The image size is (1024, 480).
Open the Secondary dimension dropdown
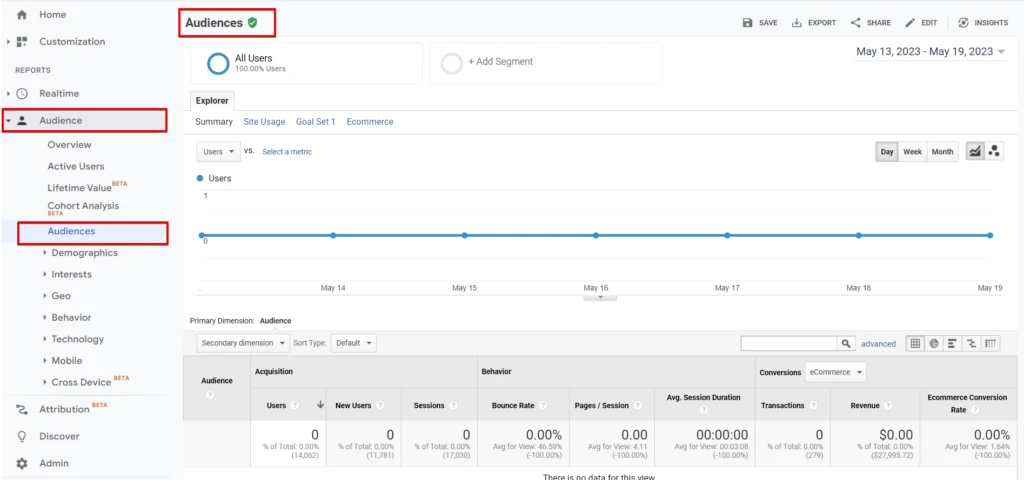[244, 343]
